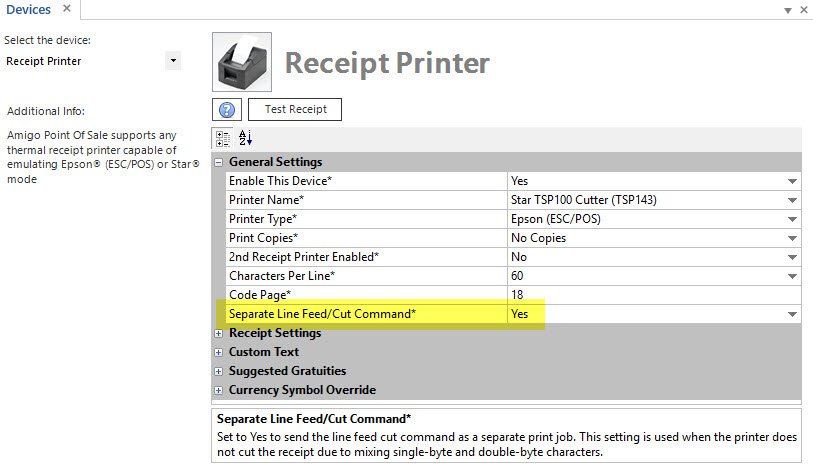
Task: Open the Characters Per Line dropdown
Action: [792, 276]
